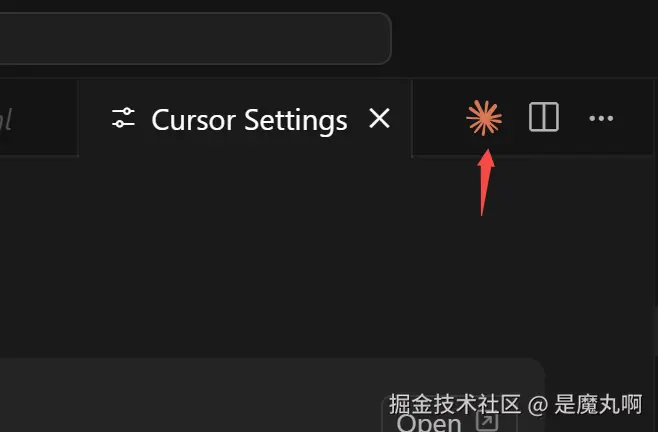Open Claude Code via the orange starburst icon

[x=484, y=118]
